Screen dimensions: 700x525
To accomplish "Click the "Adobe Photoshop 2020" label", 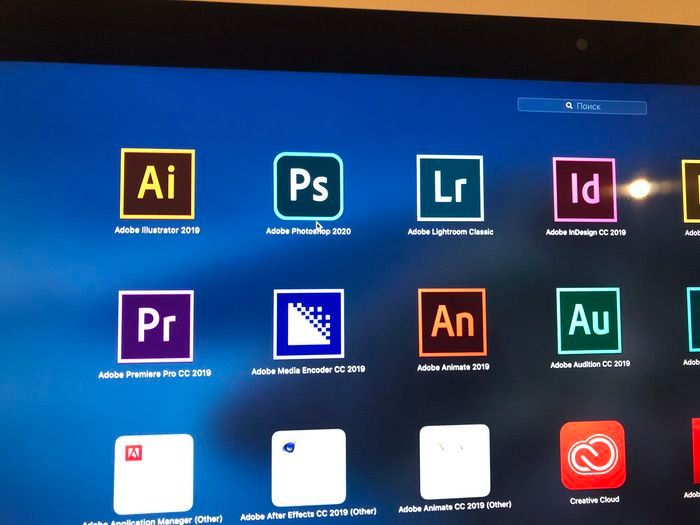I will point(308,231).
